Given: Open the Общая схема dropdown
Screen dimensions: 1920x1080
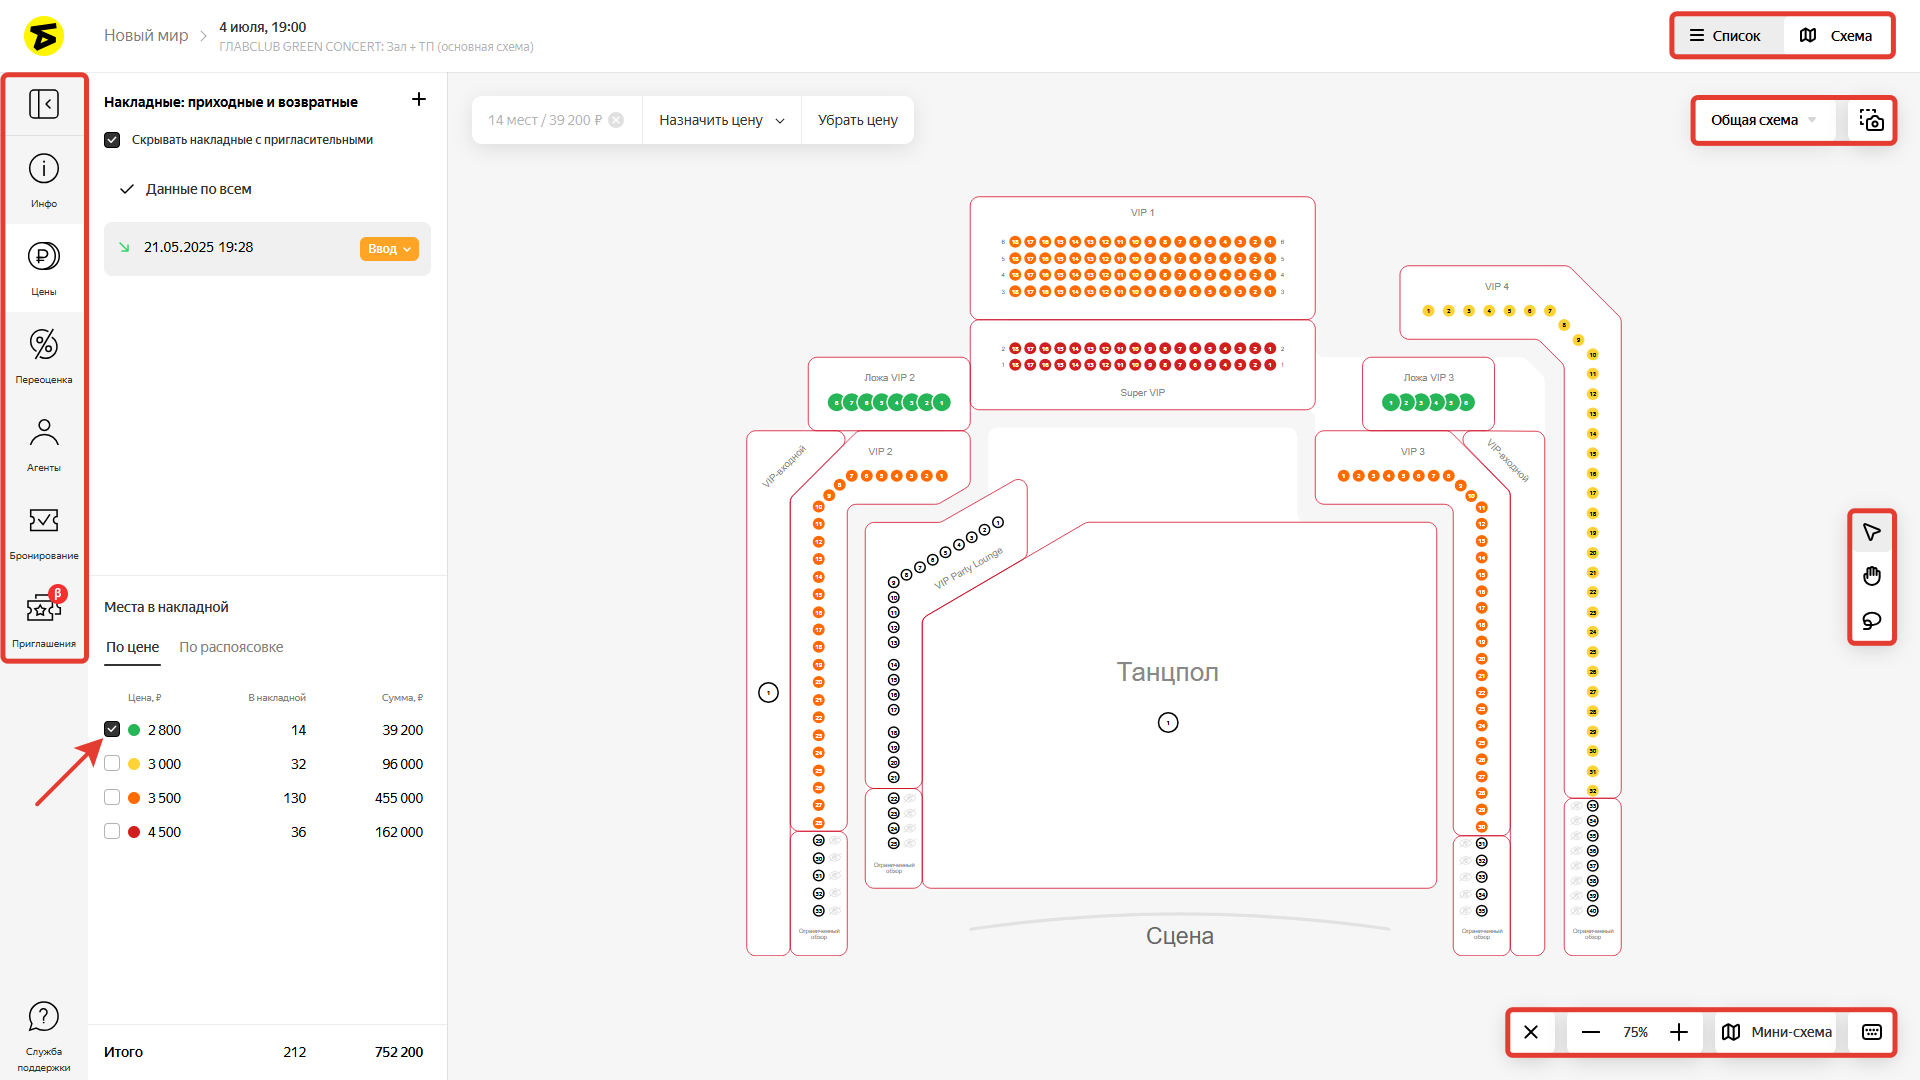Looking at the screenshot, I should [1764, 120].
